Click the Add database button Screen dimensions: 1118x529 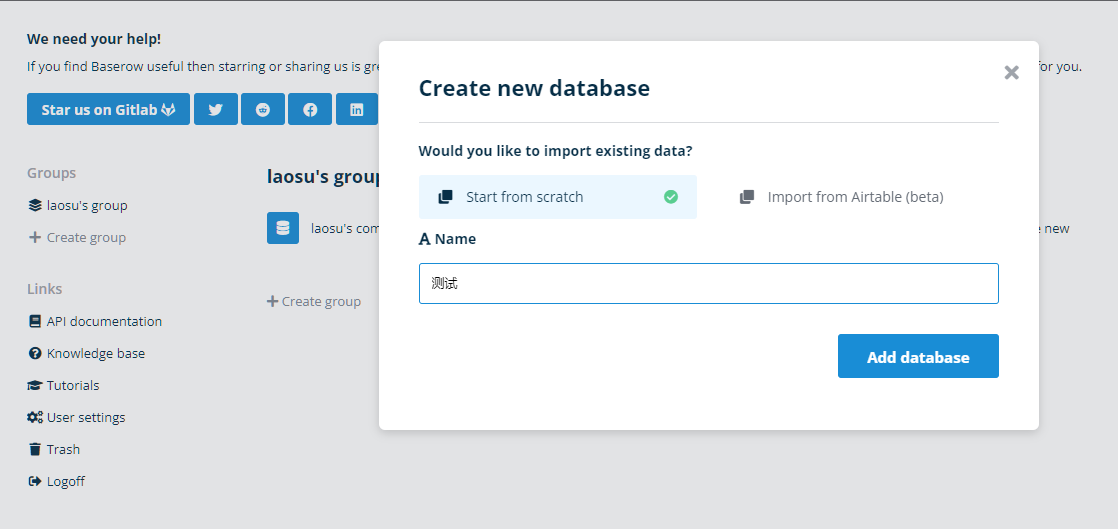pyautogui.click(x=918, y=357)
